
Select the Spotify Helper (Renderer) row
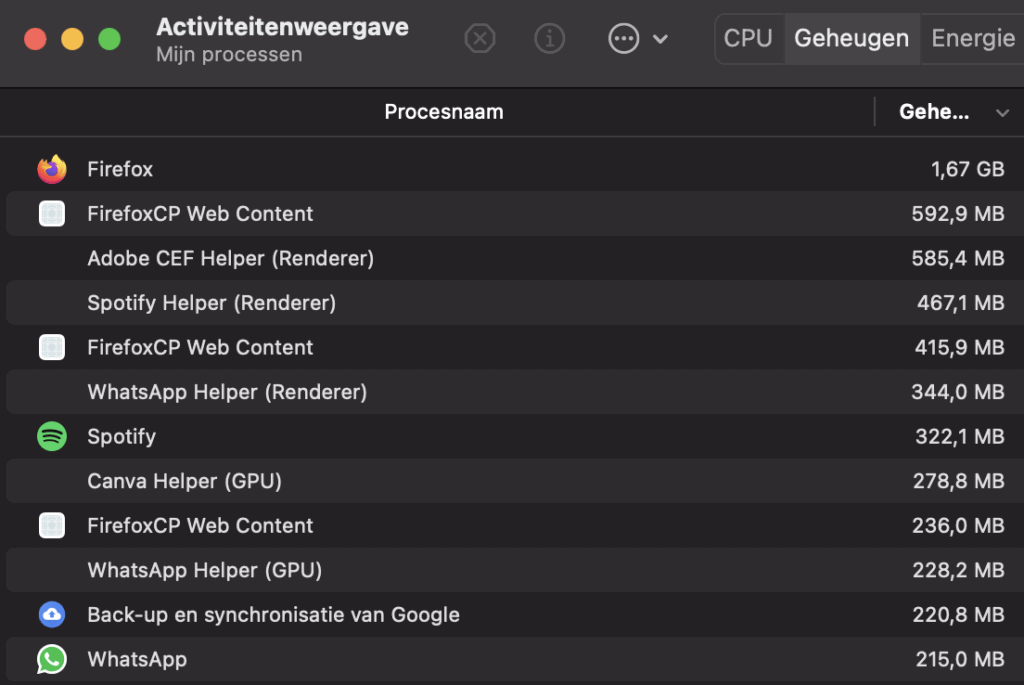pyautogui.click(x=515, y=303)
